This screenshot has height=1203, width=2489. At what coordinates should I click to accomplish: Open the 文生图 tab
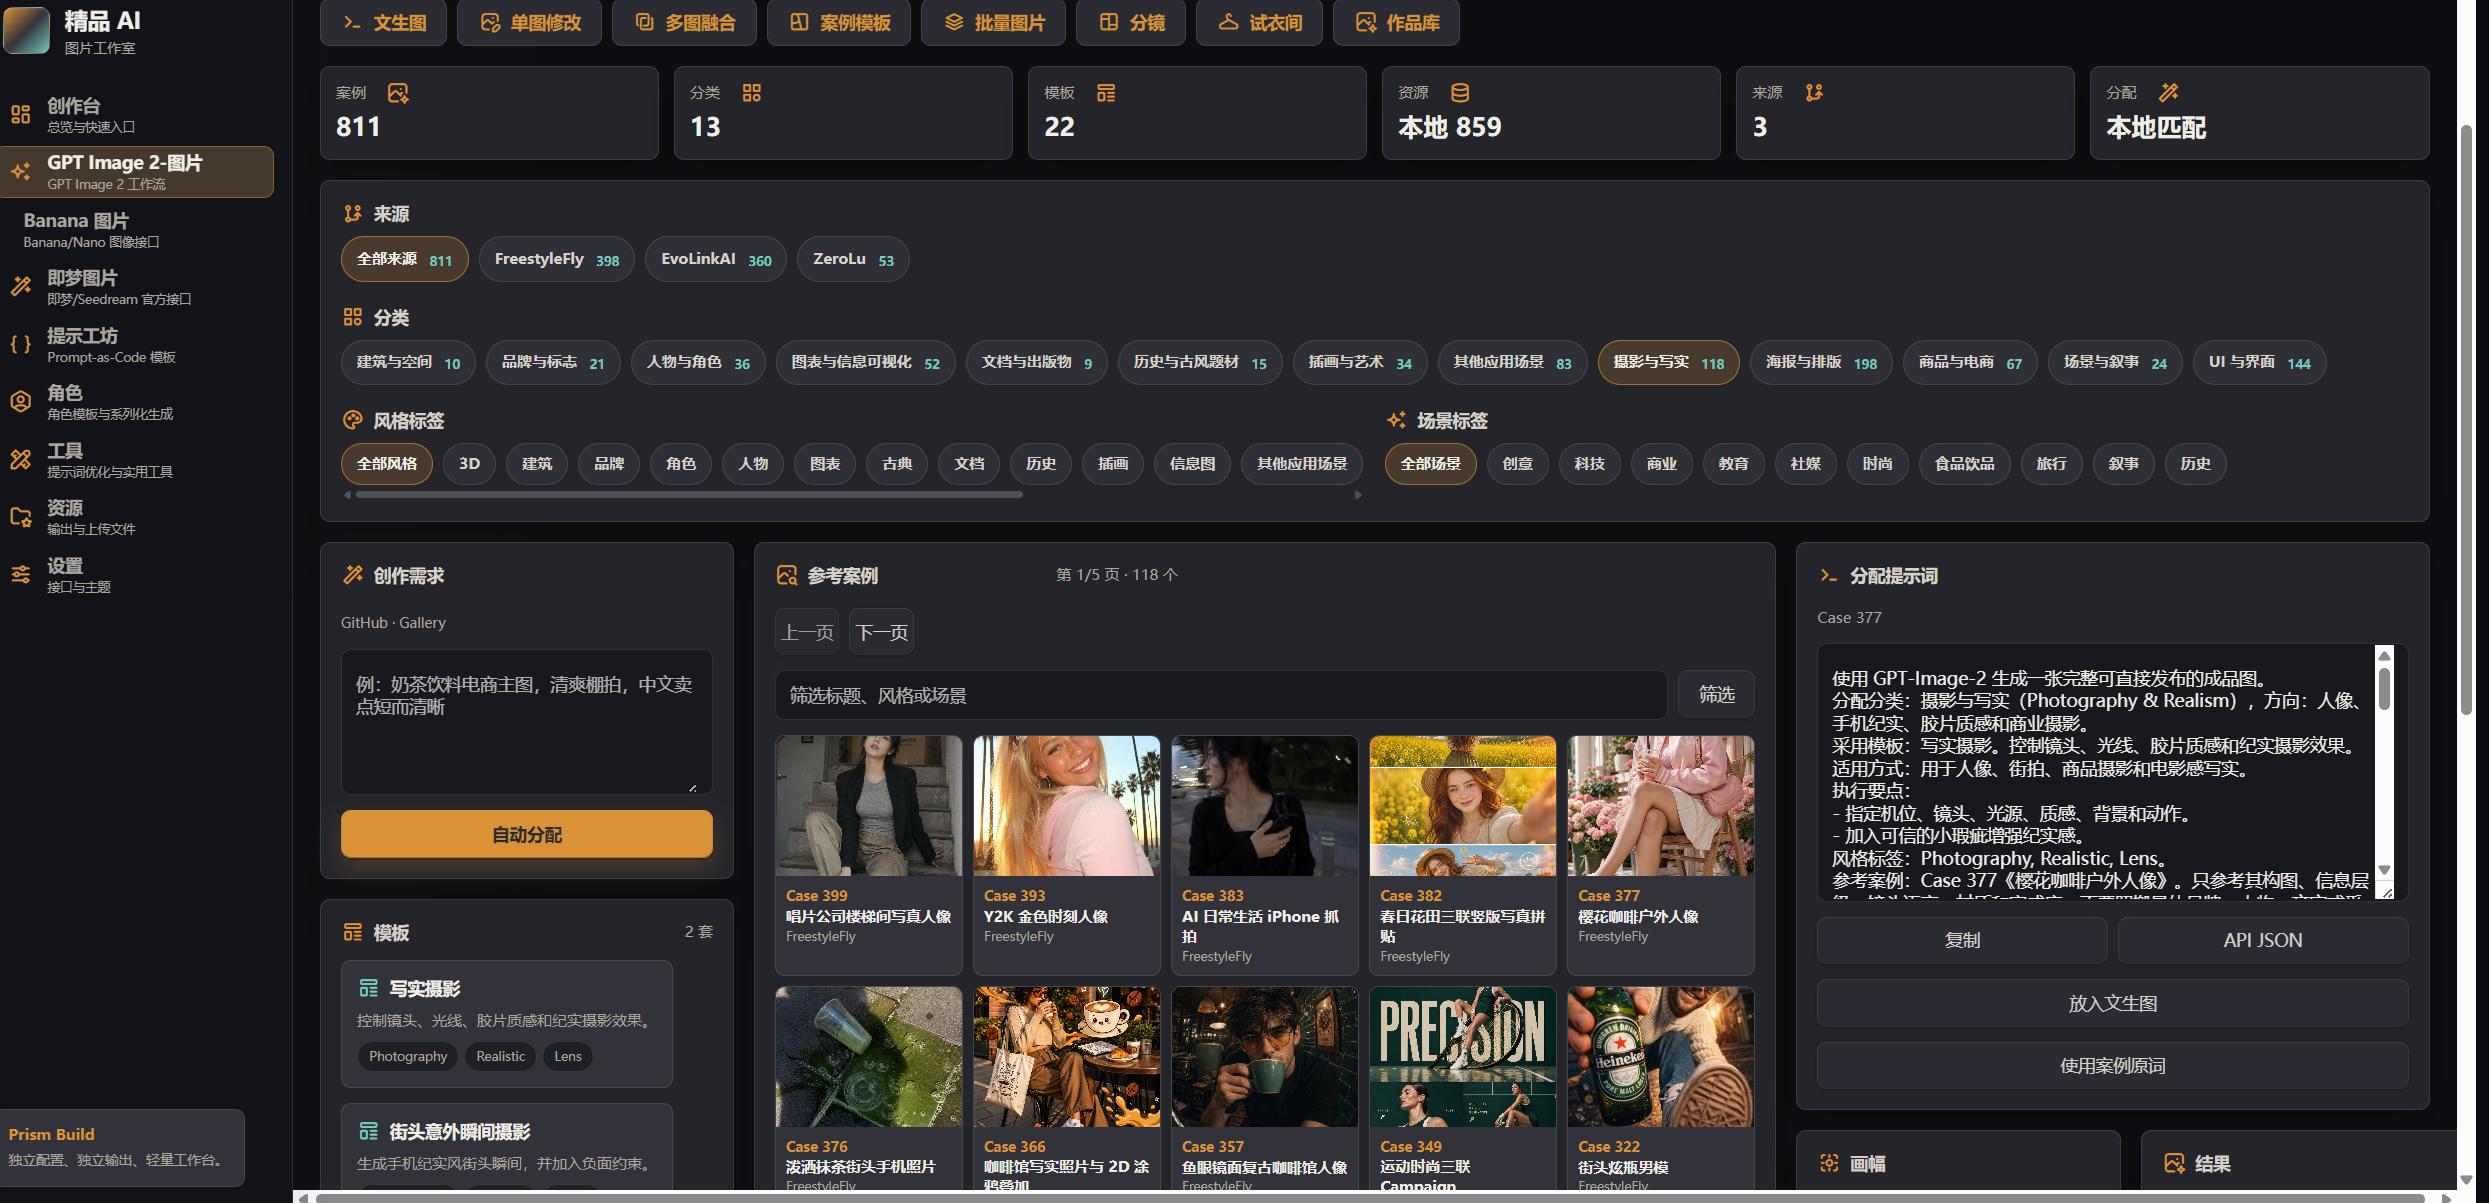(x=384, y=22)
